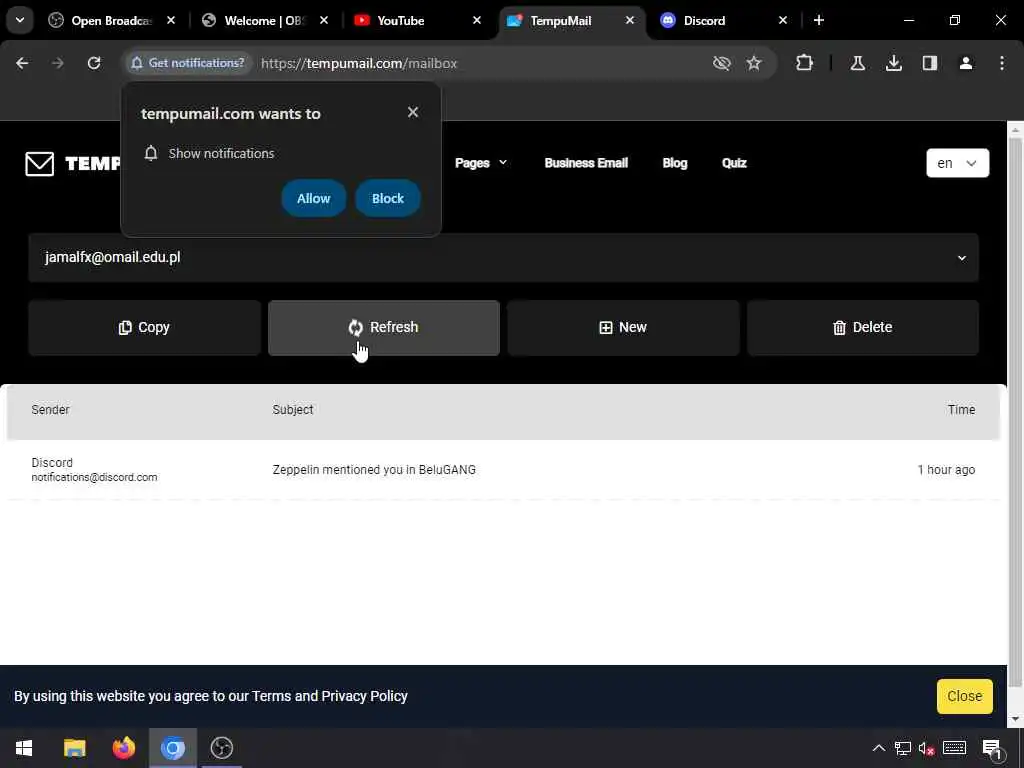Open Firefox from the taskbar
This screenshot has height=768, width=1024.
[x=123, y=748]
